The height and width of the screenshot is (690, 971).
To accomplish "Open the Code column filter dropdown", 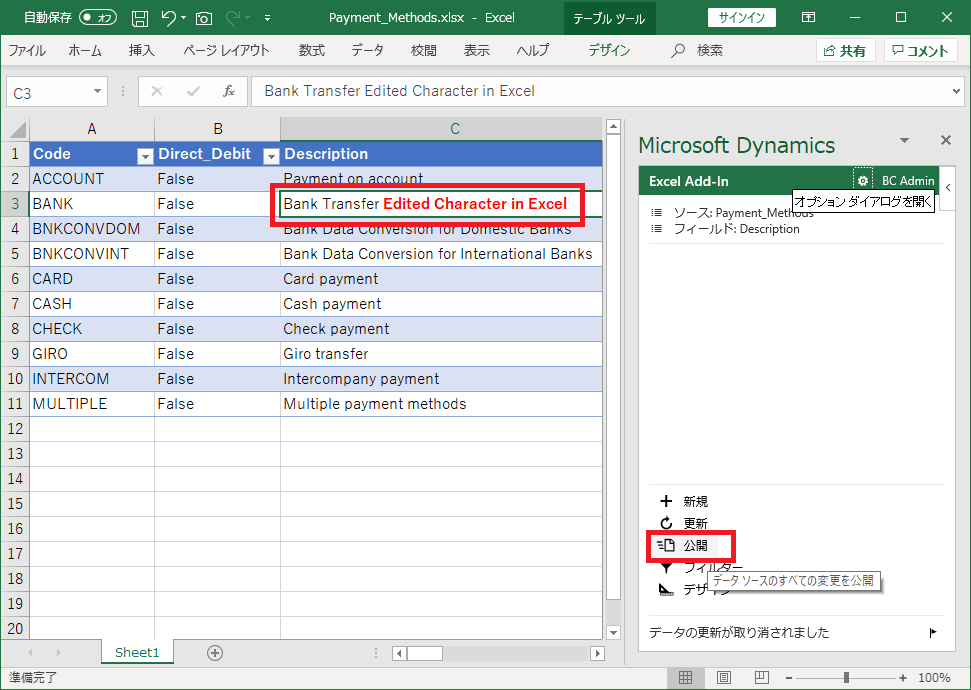I will point(145,156).
